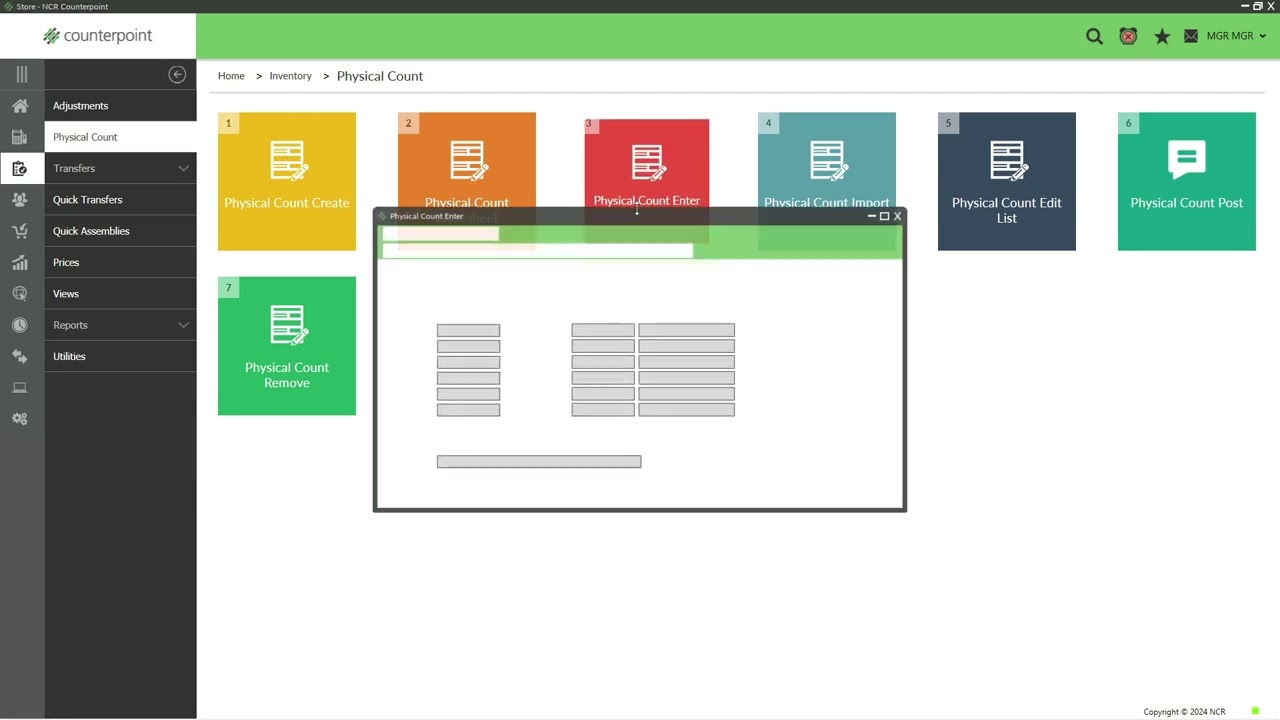1280x720 pixels.
Task: Click the globe-search icon in the left rail
Action: (20, 294)
